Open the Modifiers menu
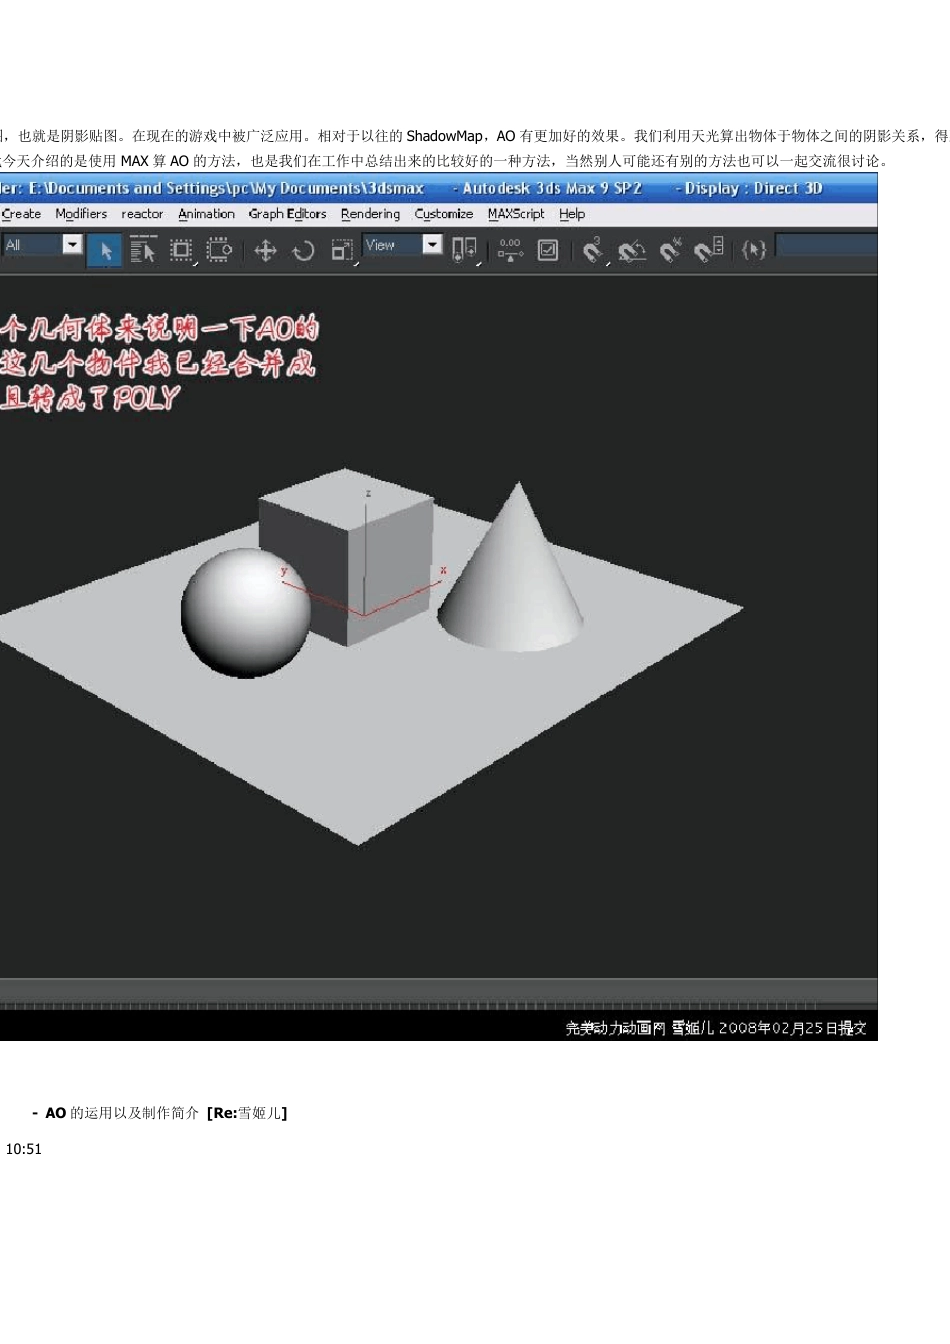The width and height of the screenshot is (950, 1344). point(81,214)
